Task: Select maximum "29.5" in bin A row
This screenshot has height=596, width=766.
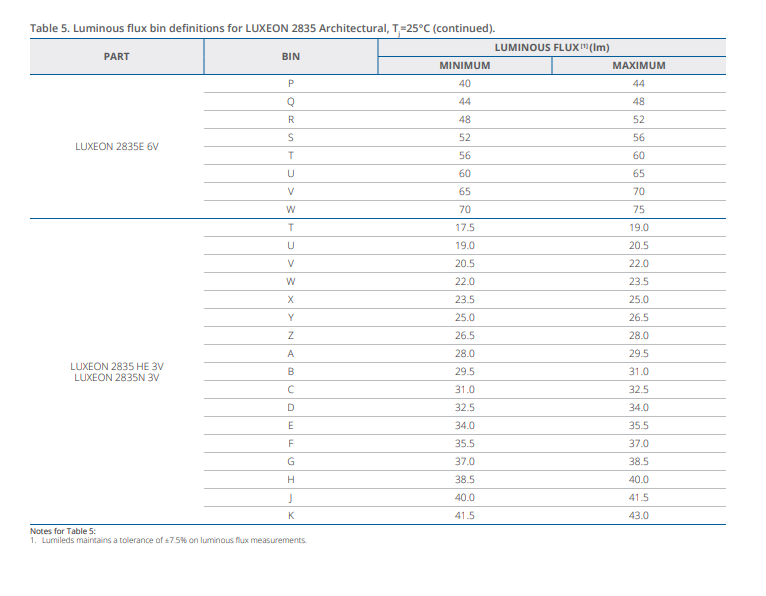Action: tap(638, 354)
